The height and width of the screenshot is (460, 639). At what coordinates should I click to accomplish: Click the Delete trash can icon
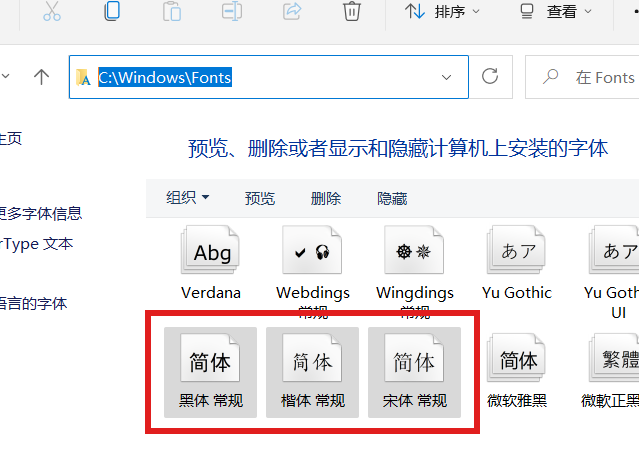coord(352,12)
